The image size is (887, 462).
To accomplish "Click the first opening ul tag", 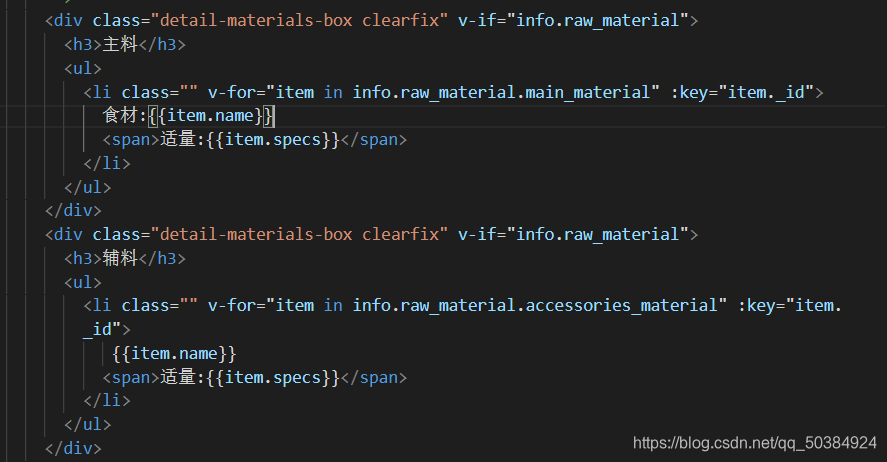I will pyautogui.click(x=83, y=68).
